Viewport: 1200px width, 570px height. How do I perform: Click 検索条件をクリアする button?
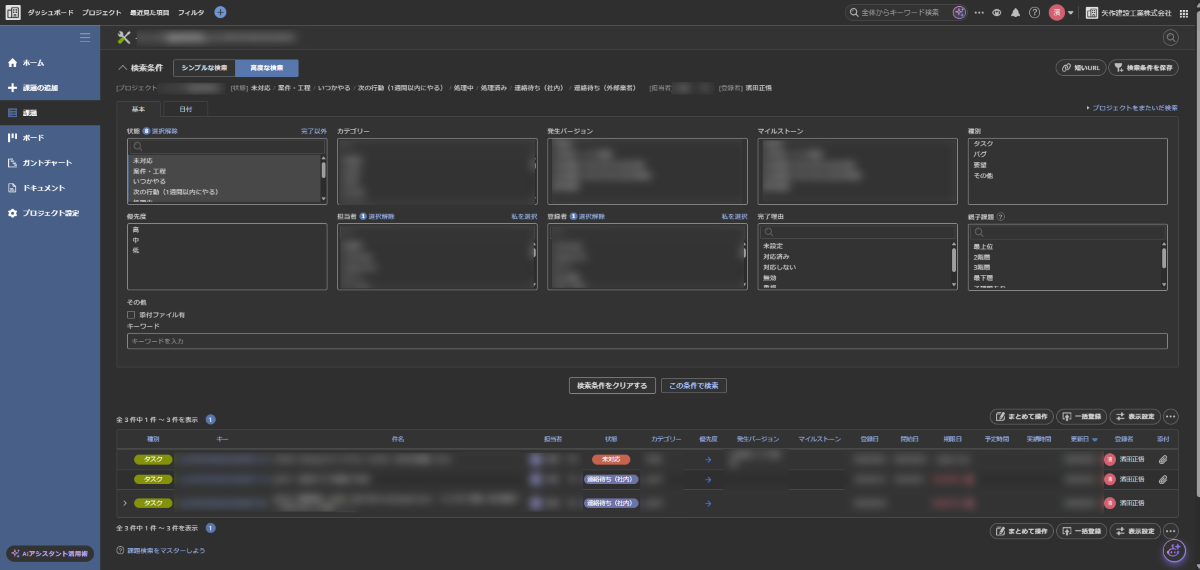(612, 385)
